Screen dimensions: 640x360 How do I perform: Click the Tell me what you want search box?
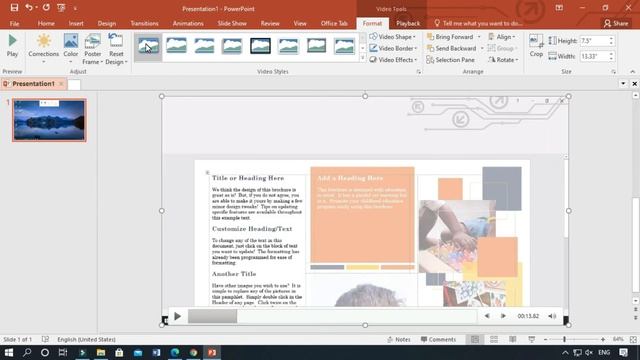478,23
